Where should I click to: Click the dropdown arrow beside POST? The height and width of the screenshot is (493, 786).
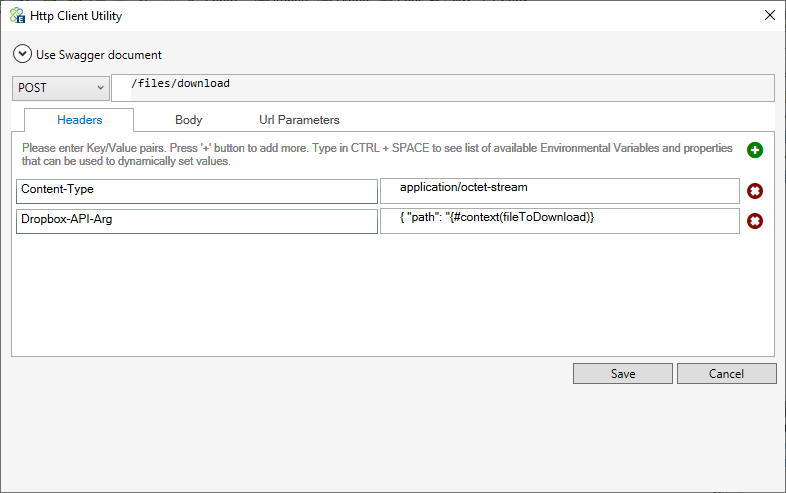pos(100,88)
